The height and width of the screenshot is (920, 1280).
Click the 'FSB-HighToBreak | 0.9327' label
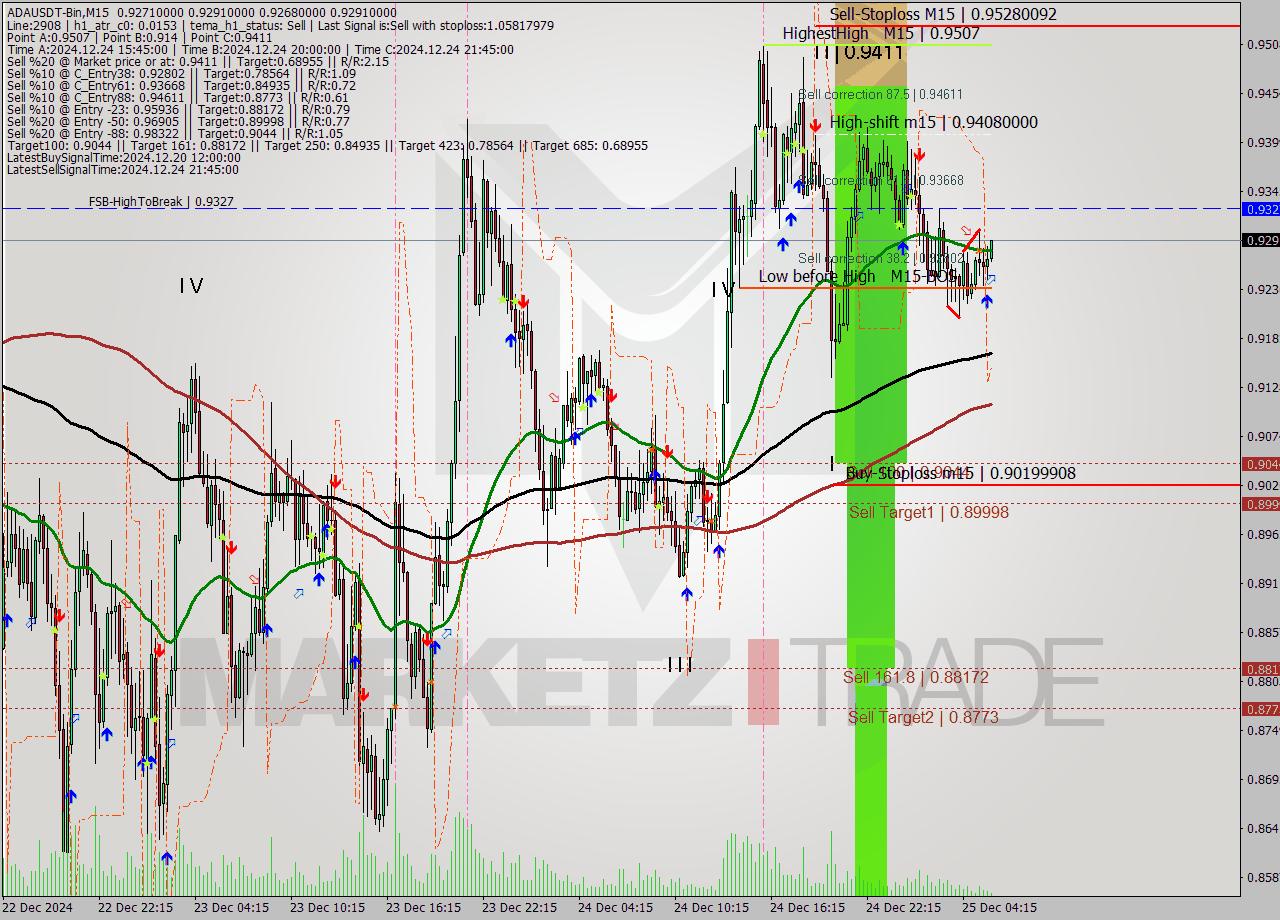tap(161, 201)
